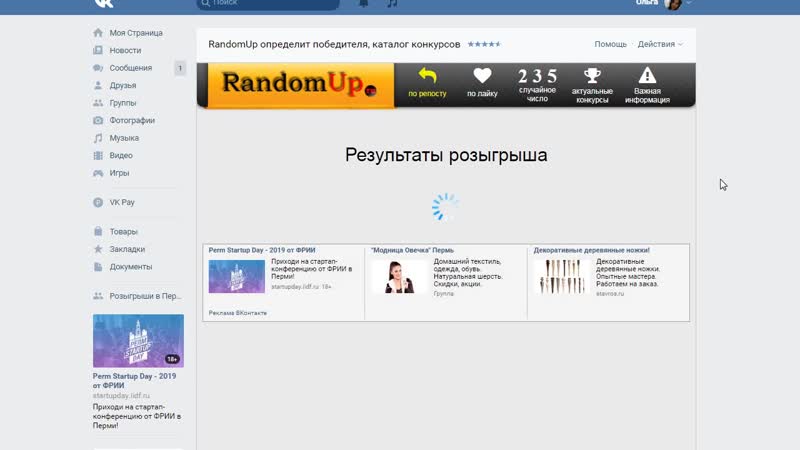Screen dimensions: 800x450
Task: Open the music player icon in header
Action: click(392, 3)
